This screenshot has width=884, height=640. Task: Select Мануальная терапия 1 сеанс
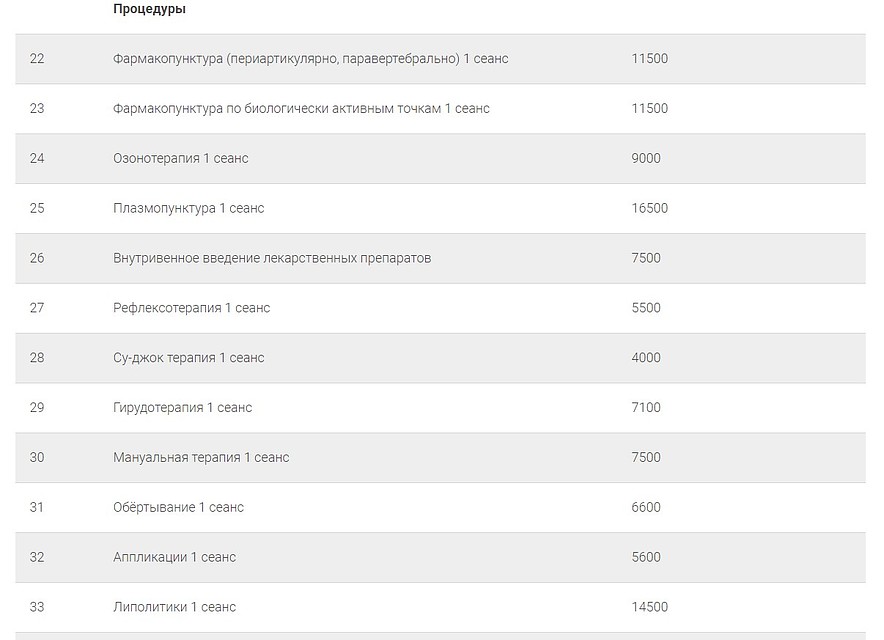(x=201, y=457)
